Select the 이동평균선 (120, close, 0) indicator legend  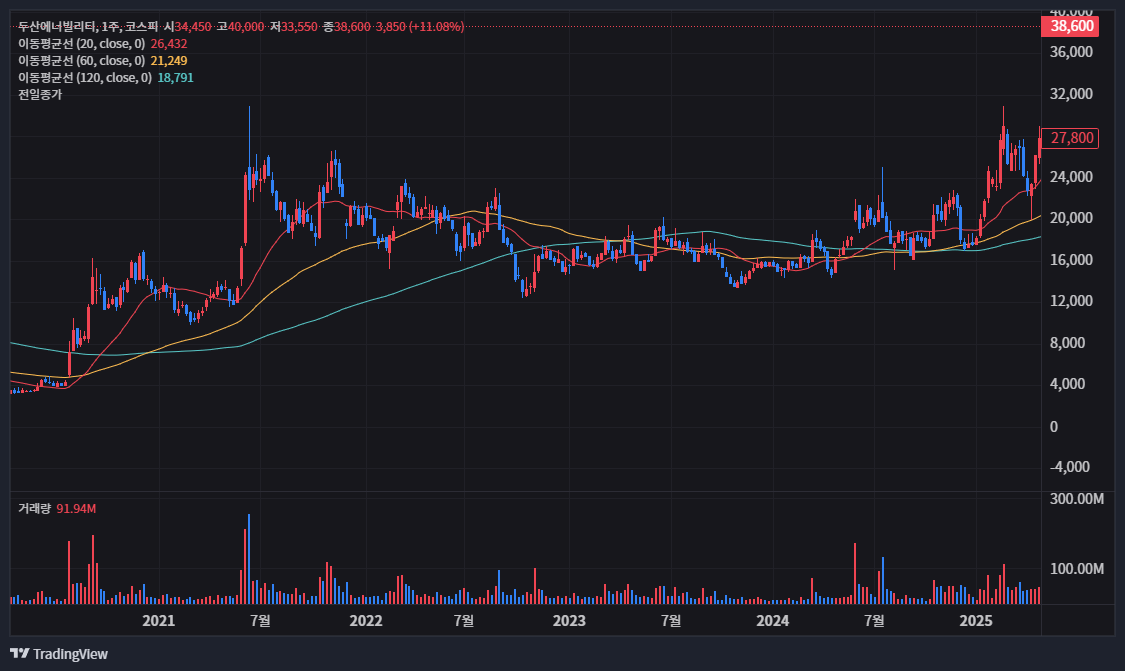pyautogui.click(x=85, y=78)
